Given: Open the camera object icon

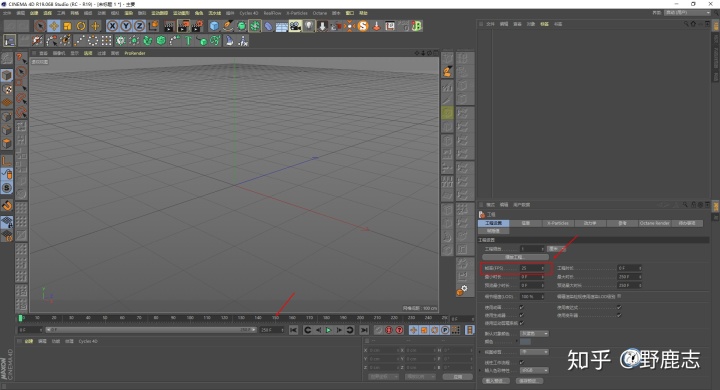Looking at the screenshot, I should coord(295,26).
